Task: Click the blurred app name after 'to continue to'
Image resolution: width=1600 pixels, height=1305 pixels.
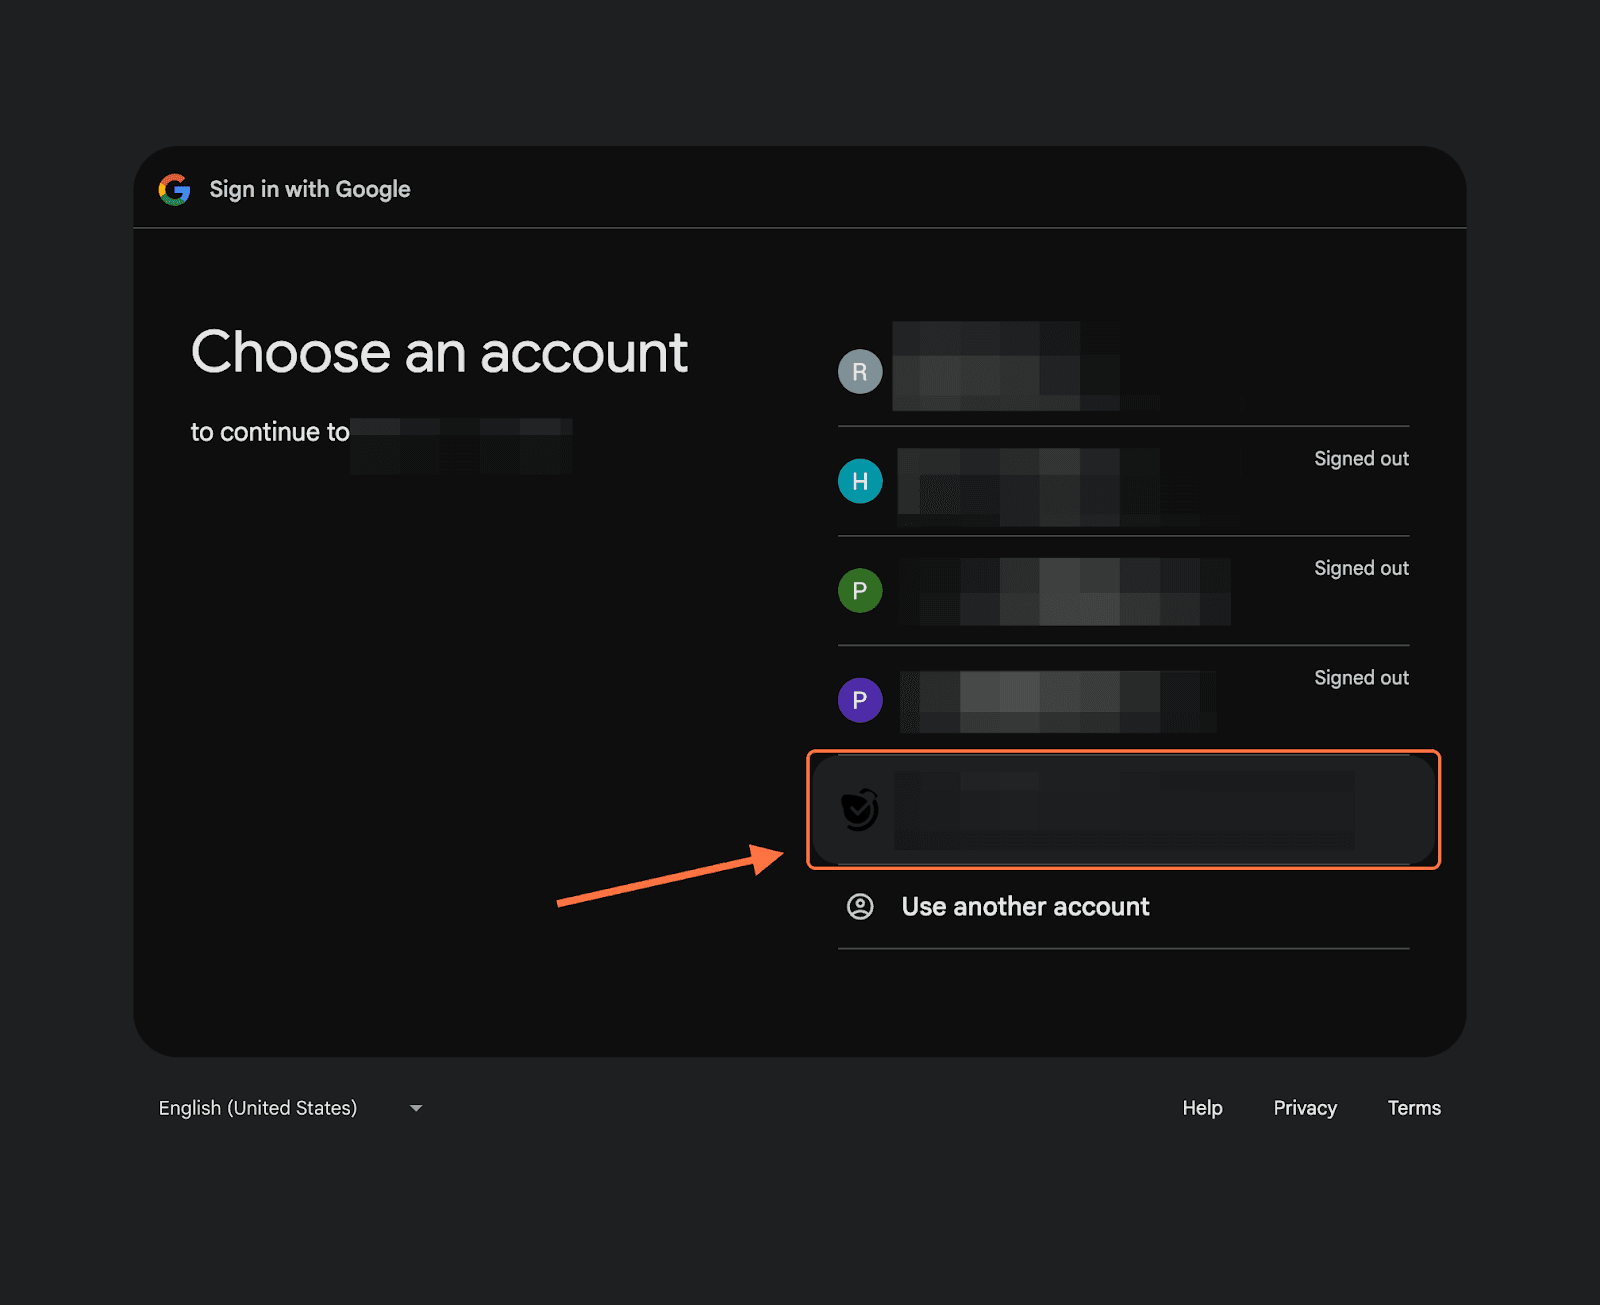Action: pos(461,444)
